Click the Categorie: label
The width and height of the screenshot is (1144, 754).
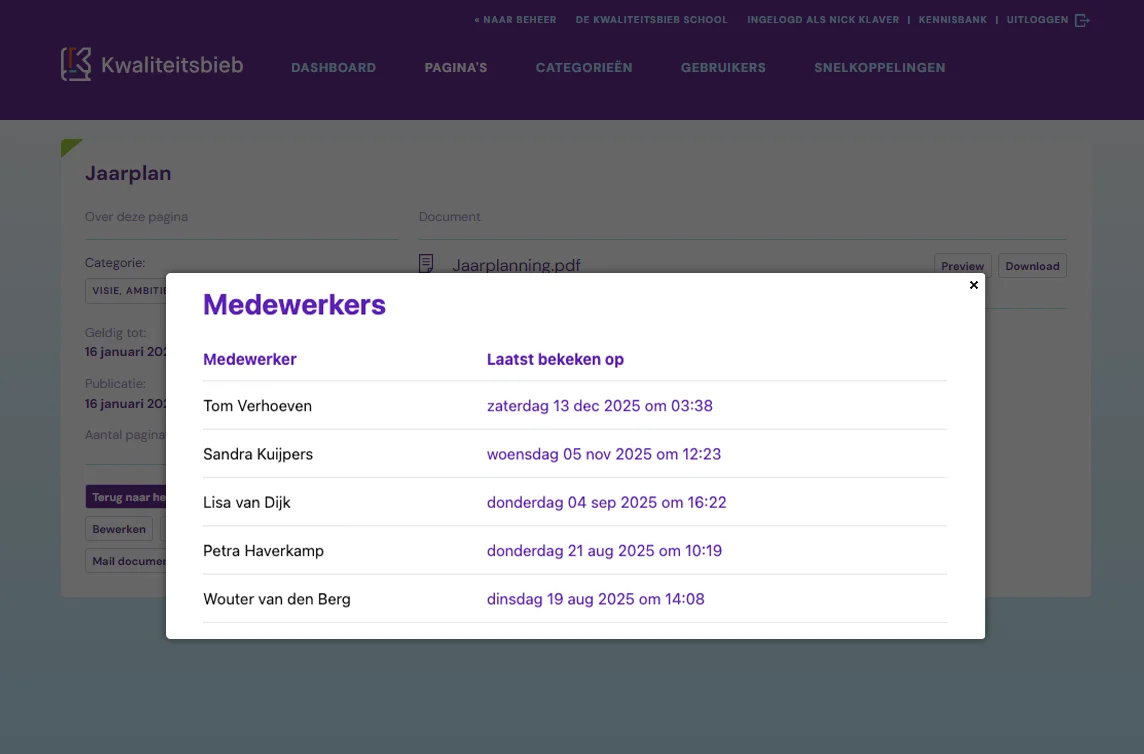coord(115,263)
